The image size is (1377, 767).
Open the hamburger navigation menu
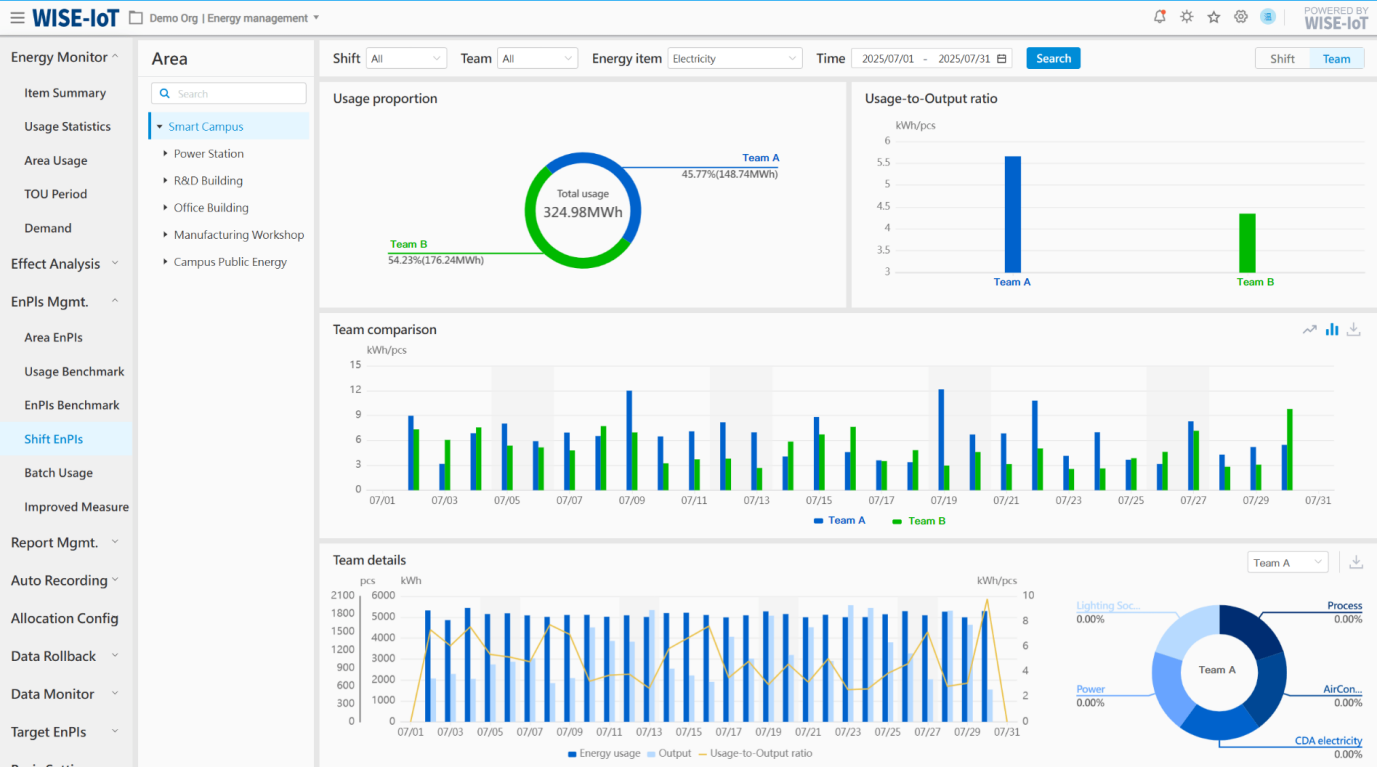click(17, 18)
